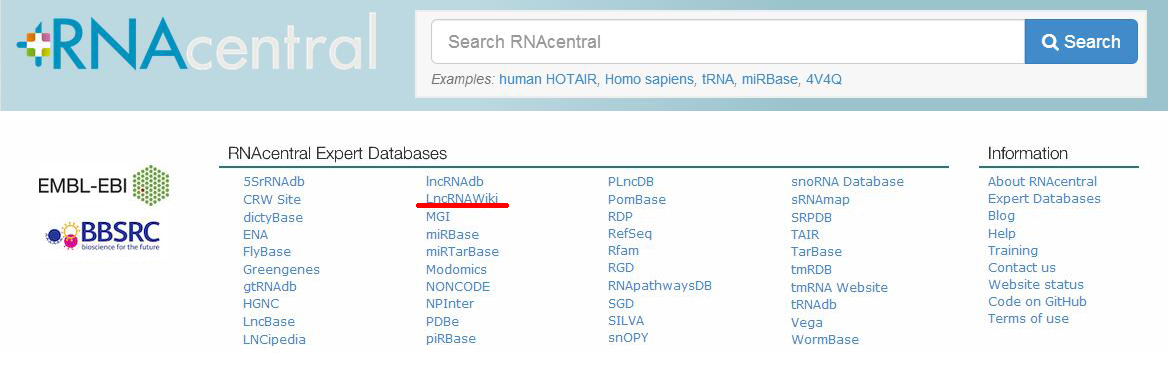Go to Training page
This screenshot has height=378, width=1168.
(x=1012, y=251)
